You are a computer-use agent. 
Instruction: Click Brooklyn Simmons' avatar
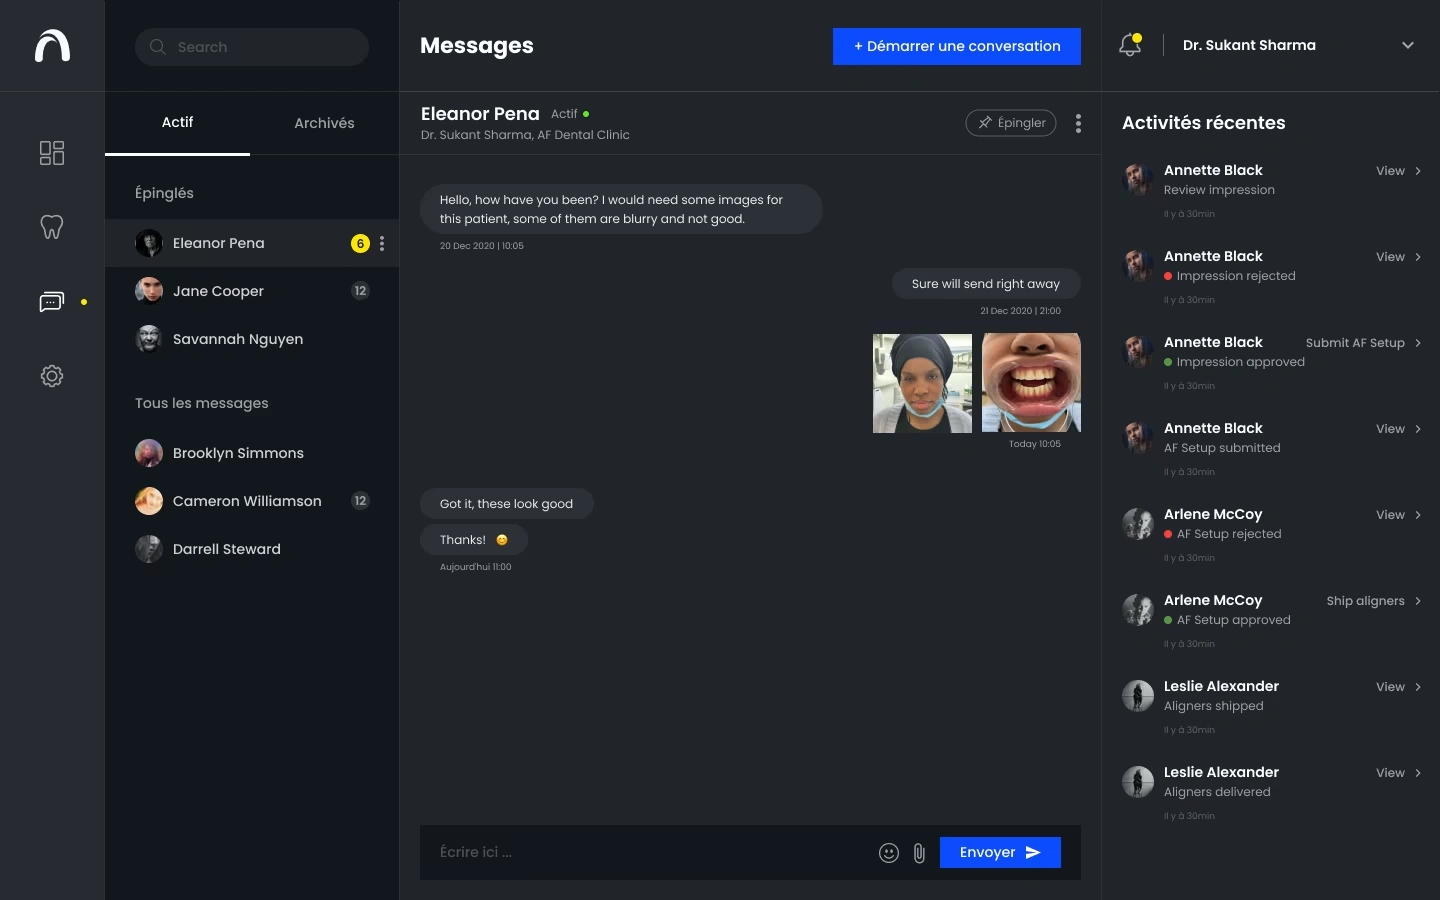click(x=149, y=453)
